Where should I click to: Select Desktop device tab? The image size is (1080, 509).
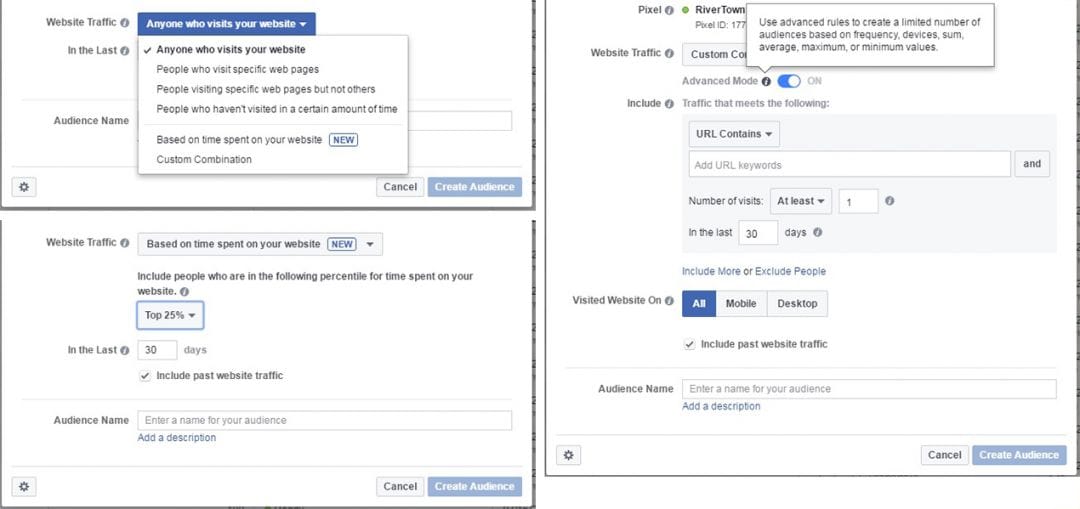[798, 304]
